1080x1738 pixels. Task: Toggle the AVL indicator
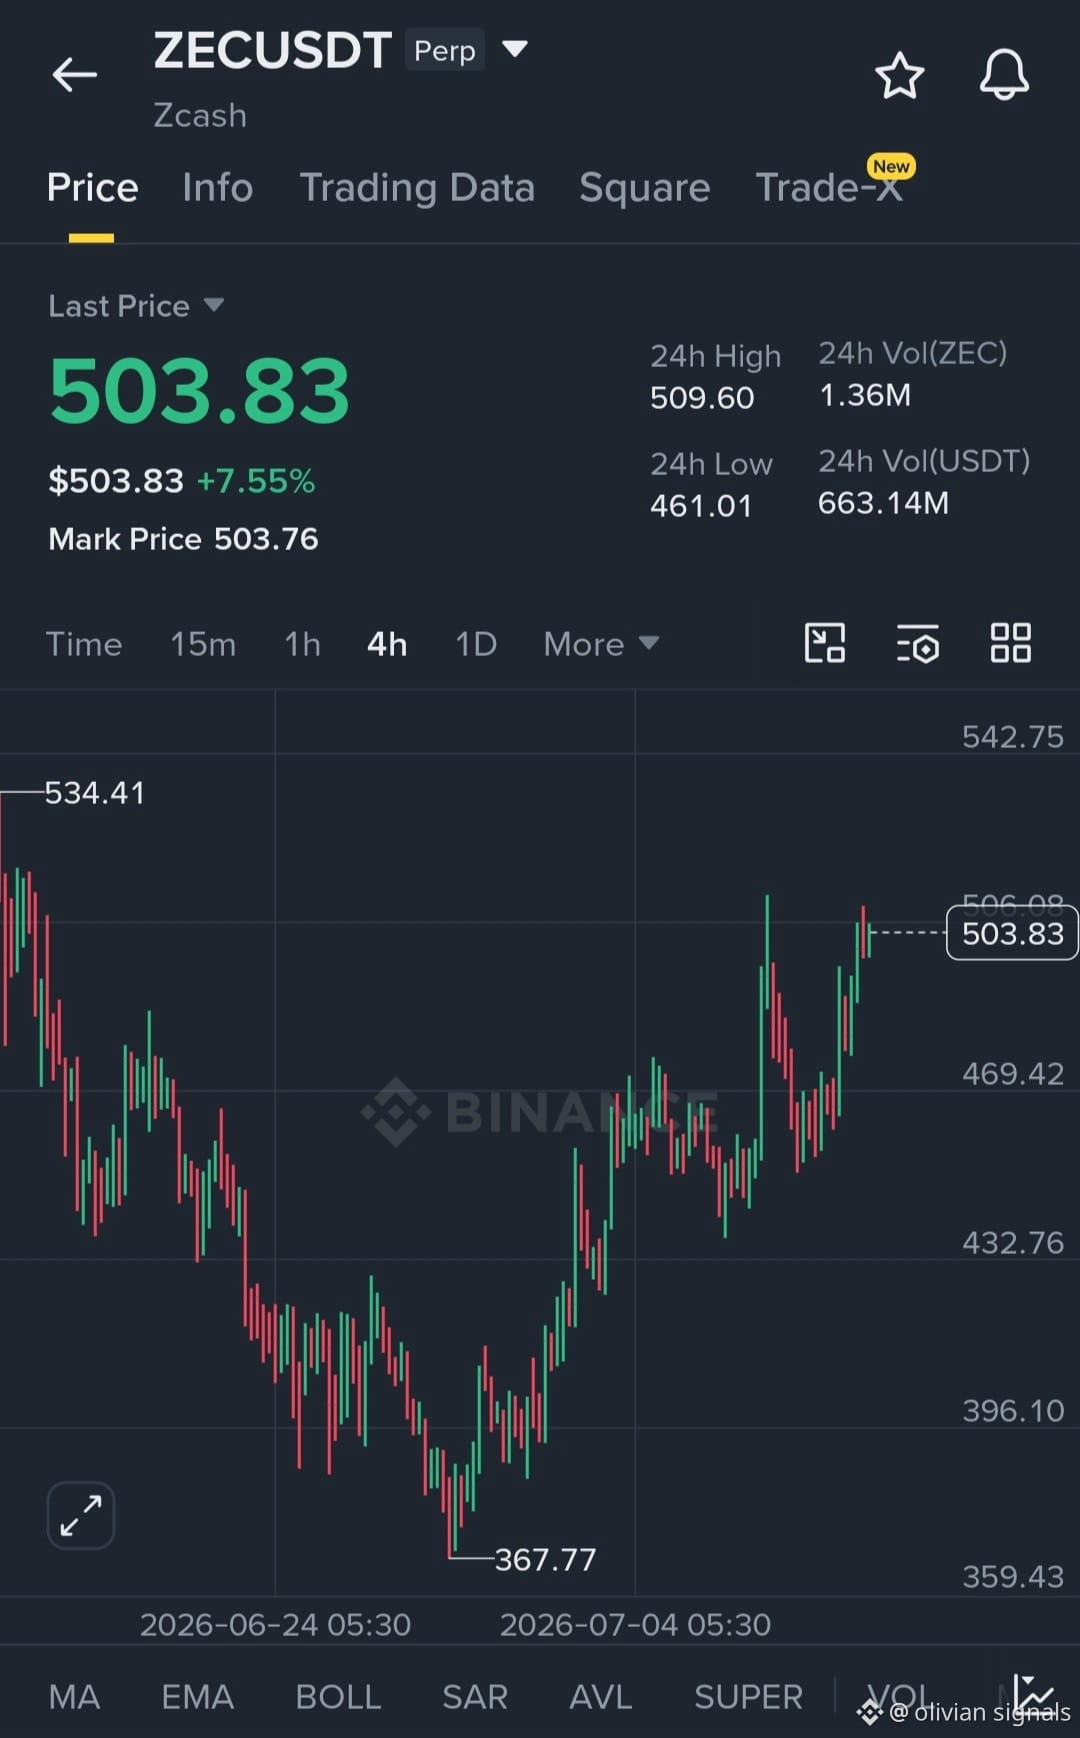coord(600,1697)
